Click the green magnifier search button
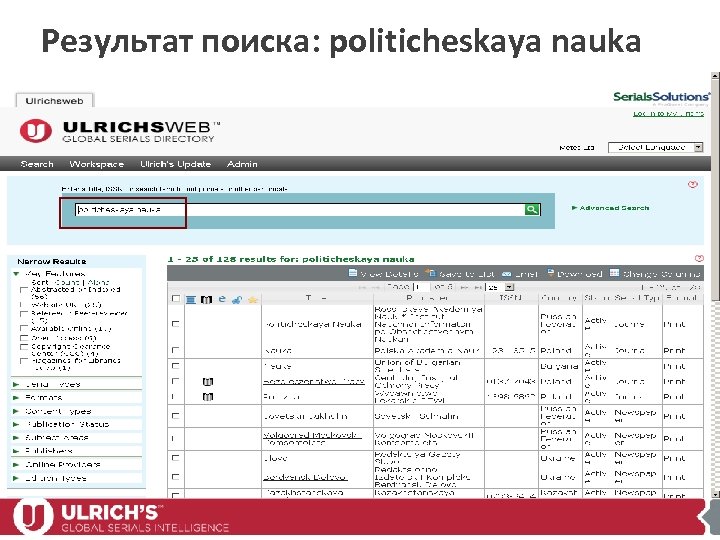Image resolution: width=720 pixels, height=540 pixels. coord(532,209)
